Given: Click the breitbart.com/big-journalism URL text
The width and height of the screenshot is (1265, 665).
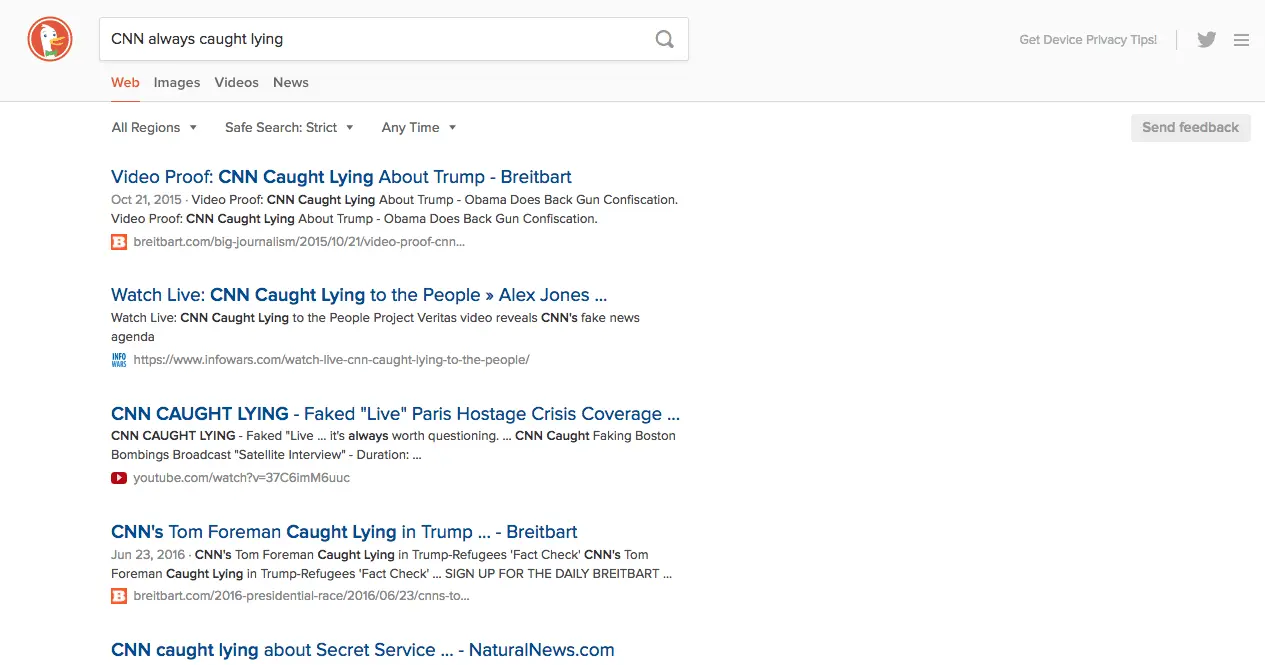Looking at the screenshot, I should coord(299,241).
